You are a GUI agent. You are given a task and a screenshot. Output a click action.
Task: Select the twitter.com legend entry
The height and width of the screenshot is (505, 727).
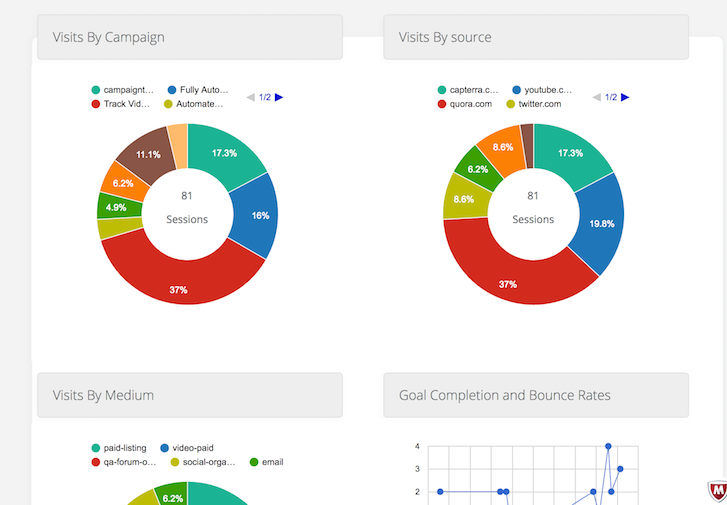(534, 104)
